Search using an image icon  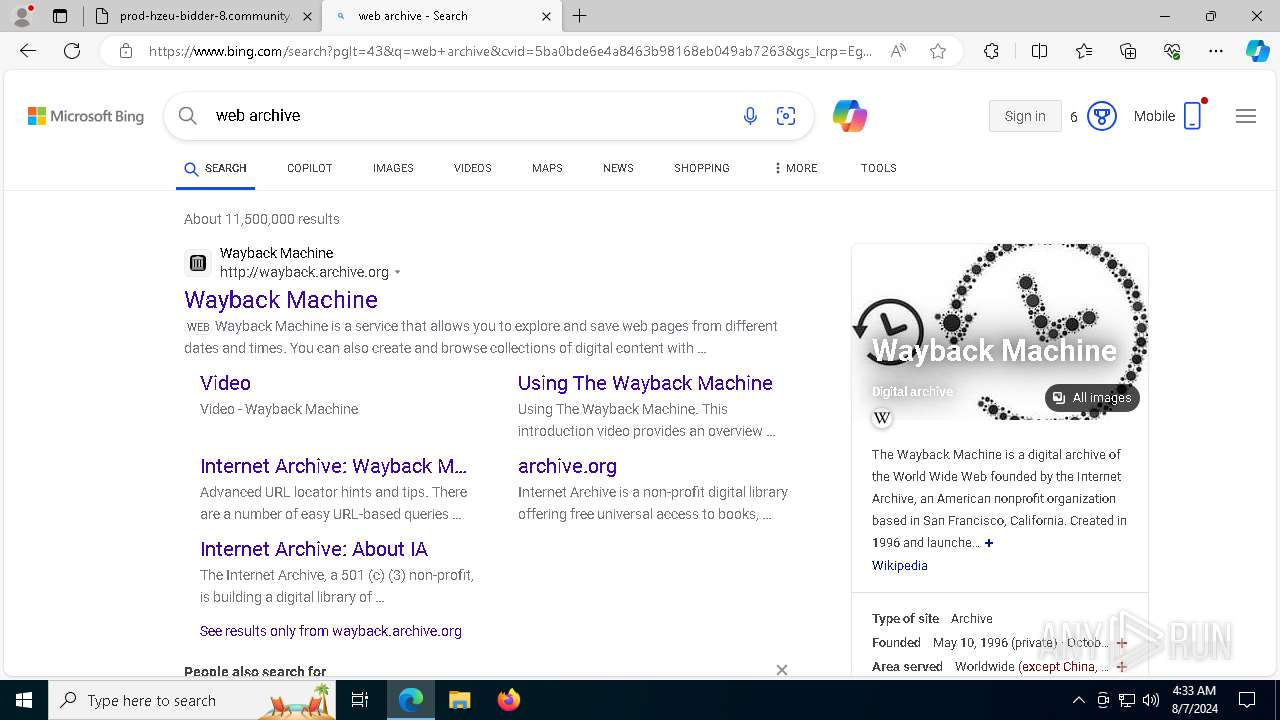[786, 116]
